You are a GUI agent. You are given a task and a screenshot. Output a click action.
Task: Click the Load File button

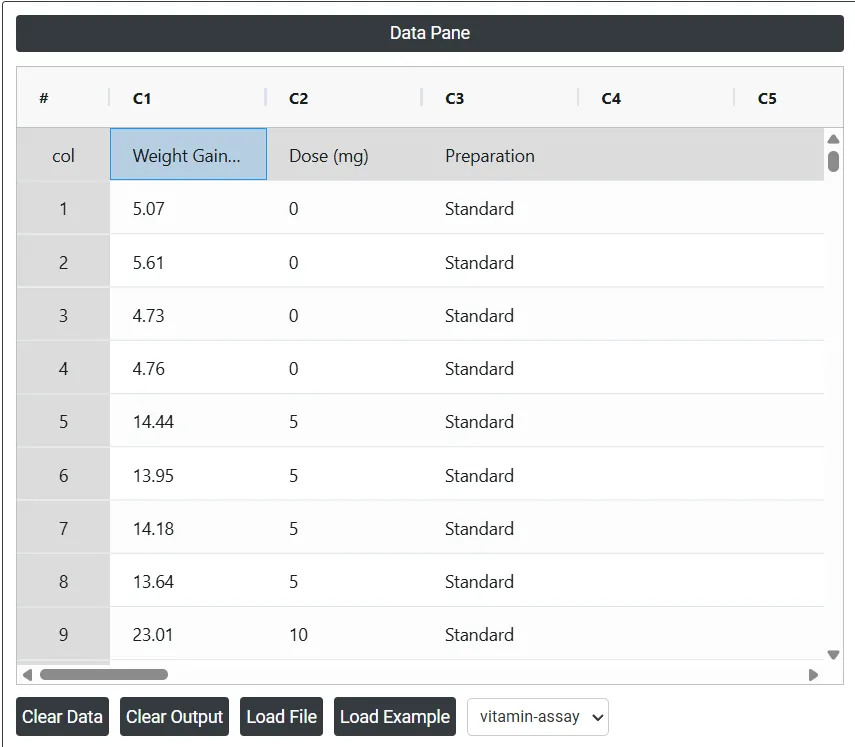tap(281, 716)
